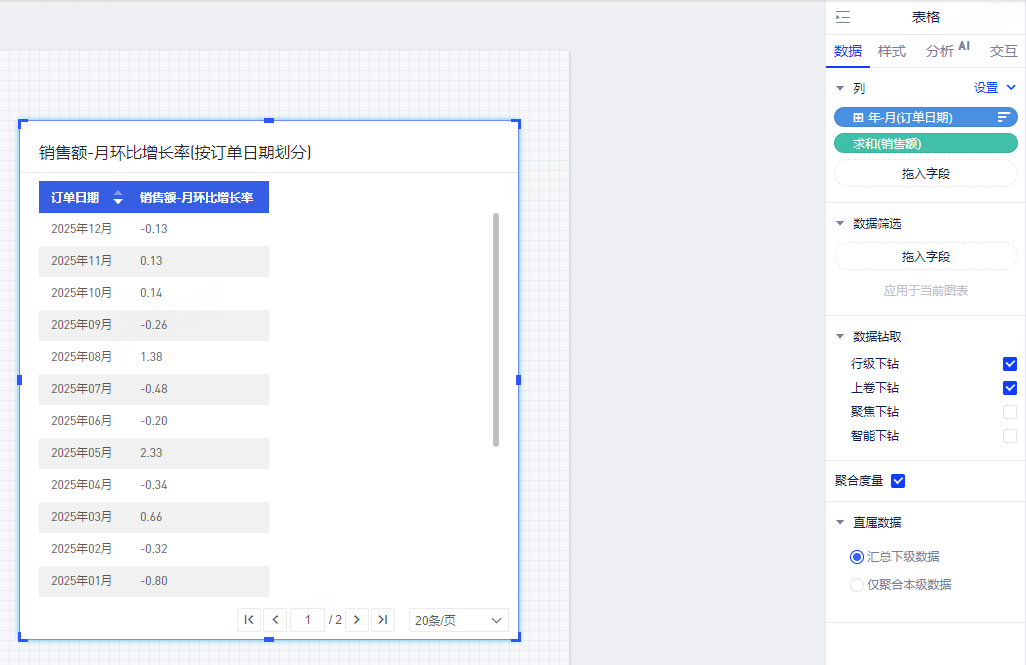The width and height of the screenshot is (1026, 665).
Task: Click the table's vertical scrollbar
Action: point(496,330)
